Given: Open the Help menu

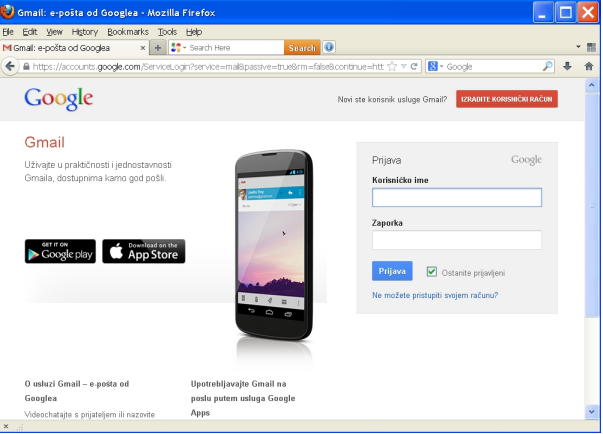Looking at the screenshot, I should pos(194,32).
